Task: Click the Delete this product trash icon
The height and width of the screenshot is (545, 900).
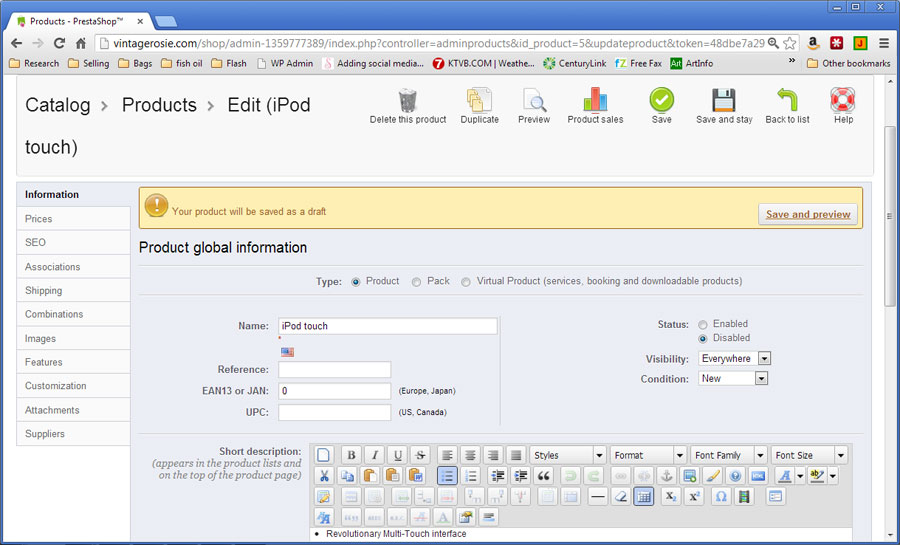Action: pos(408,101)
